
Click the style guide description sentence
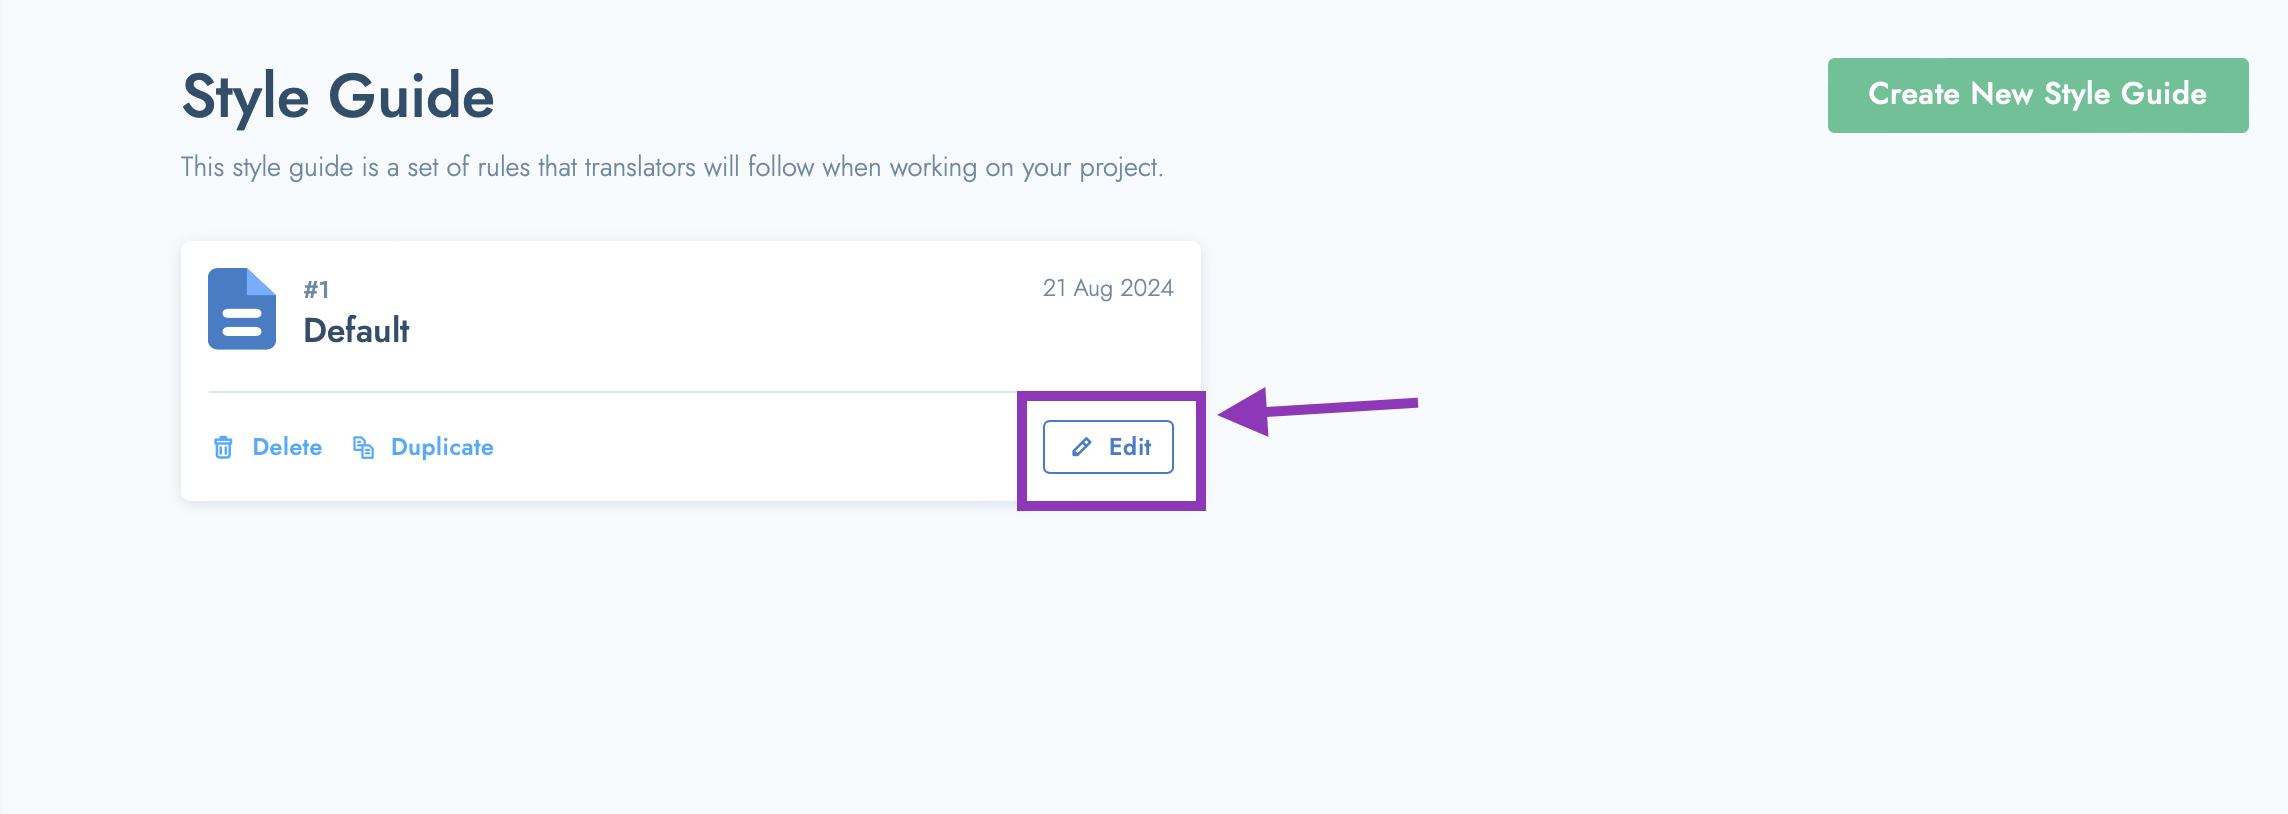tap(672, 167)
